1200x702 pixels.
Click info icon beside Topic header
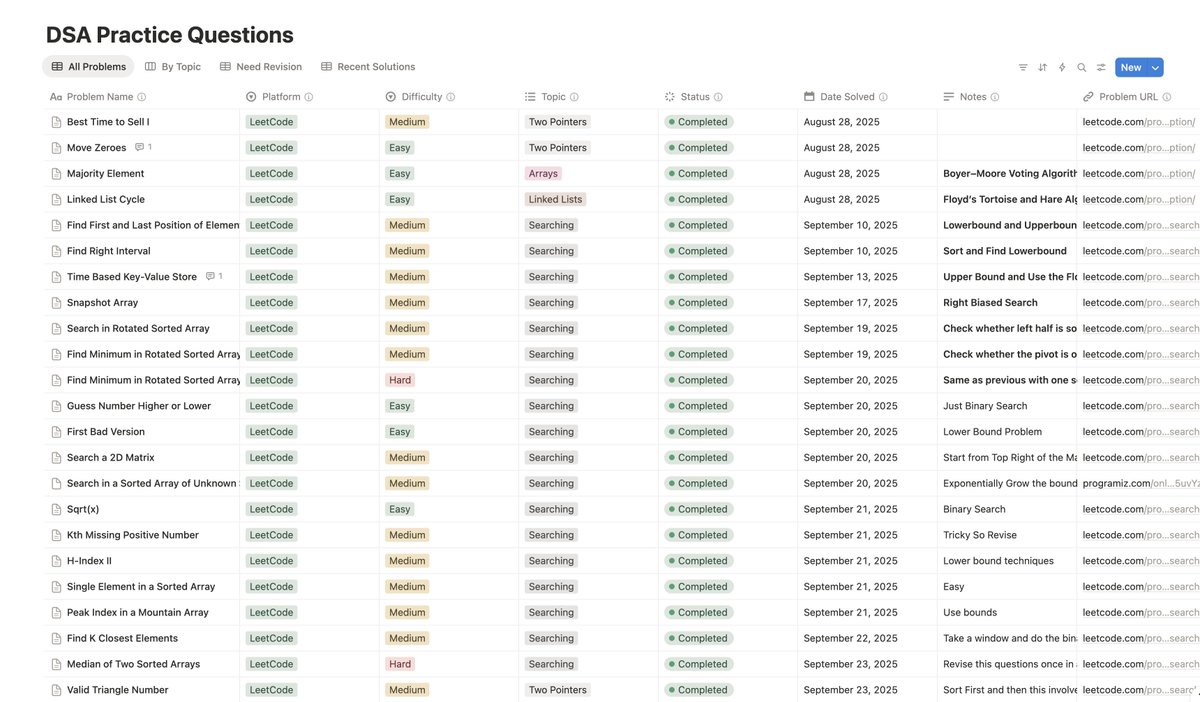[574, 97]
